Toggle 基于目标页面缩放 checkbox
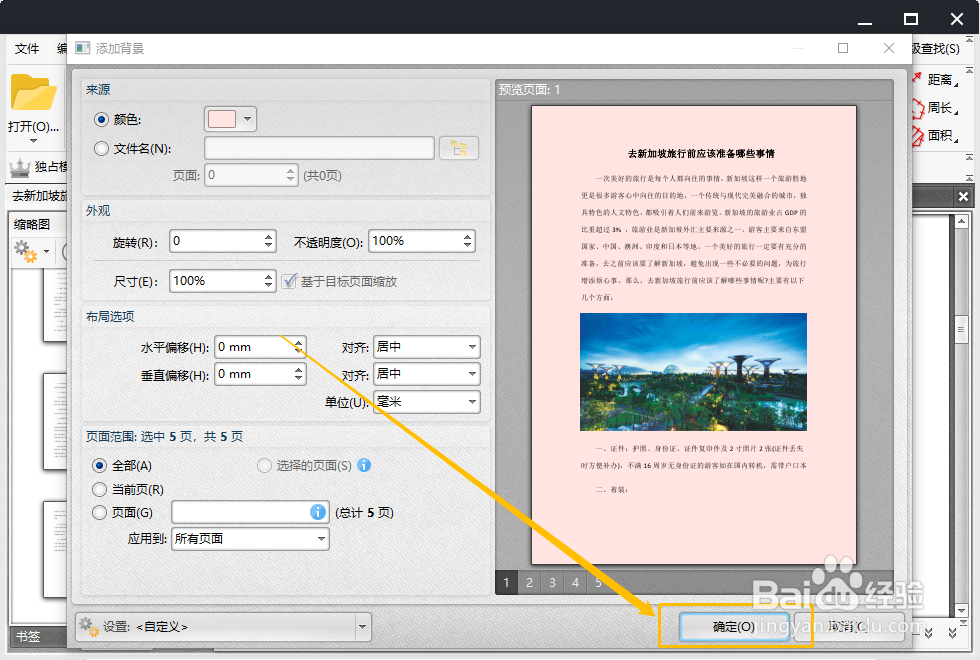980x660 pixels. 289,281
